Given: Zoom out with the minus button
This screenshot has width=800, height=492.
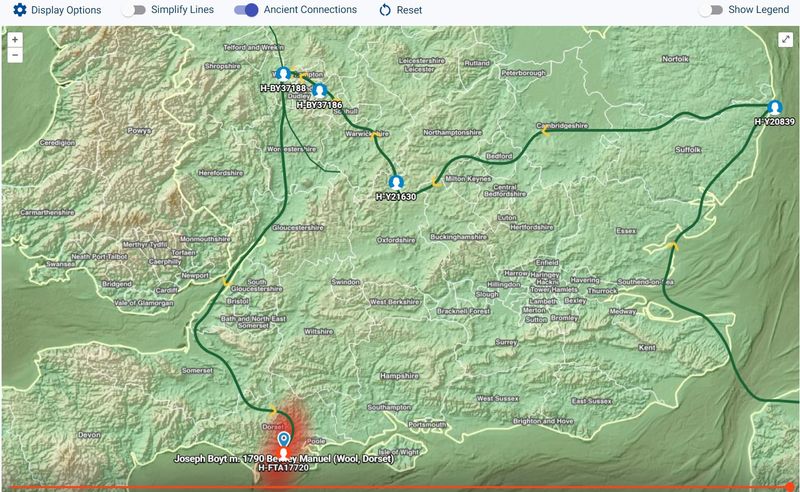Looking at the screenshot, I should coord(14,56).
